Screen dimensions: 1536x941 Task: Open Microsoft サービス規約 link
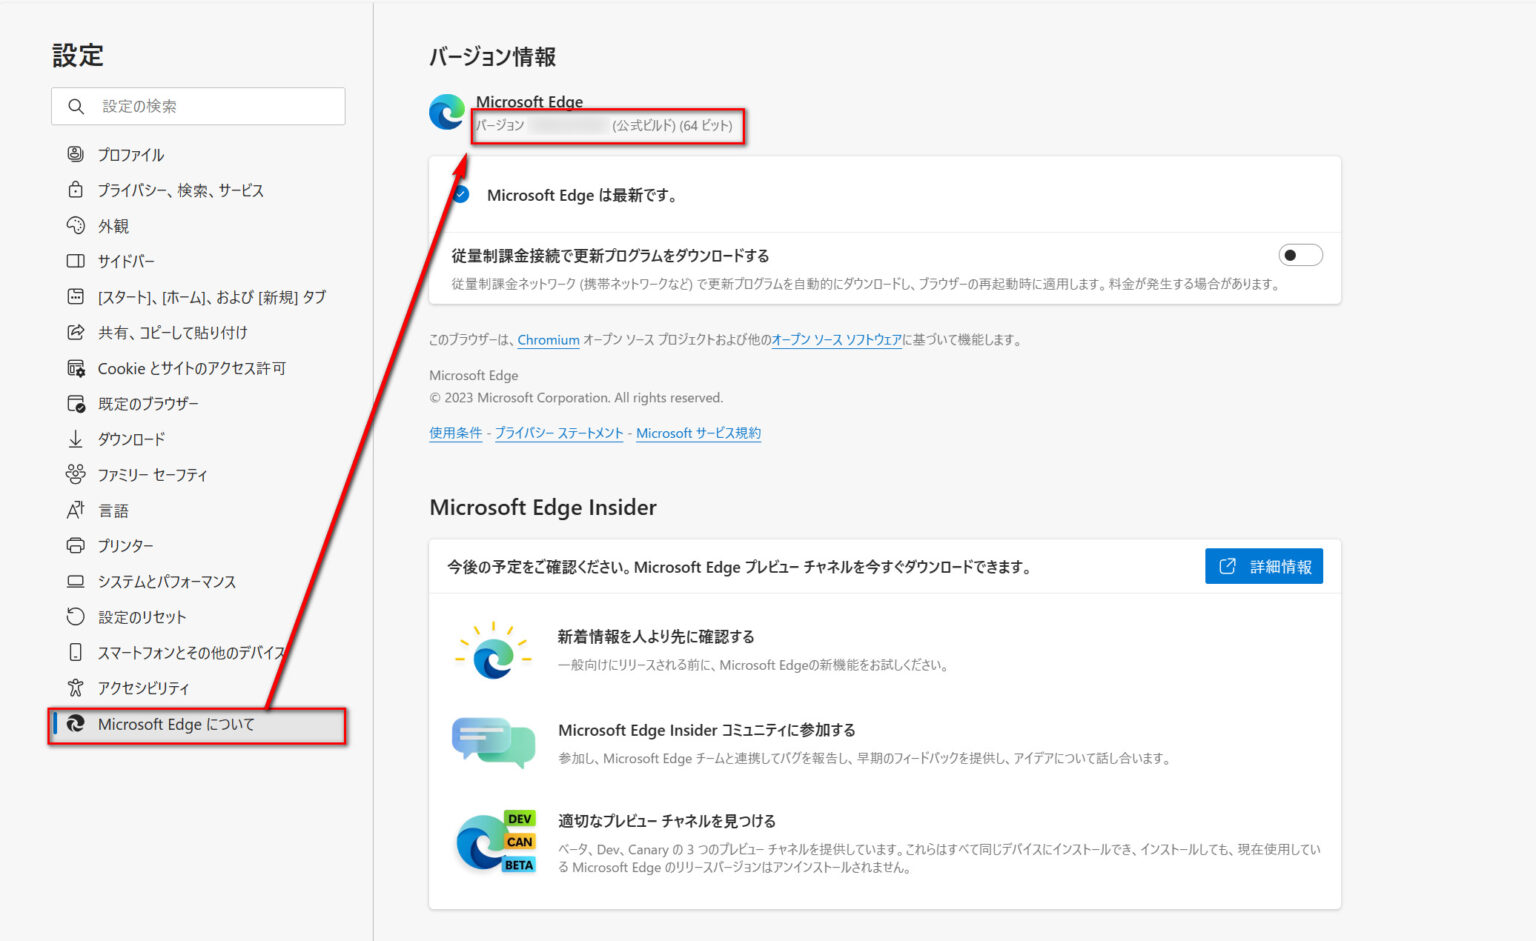[x=698, y=433]
